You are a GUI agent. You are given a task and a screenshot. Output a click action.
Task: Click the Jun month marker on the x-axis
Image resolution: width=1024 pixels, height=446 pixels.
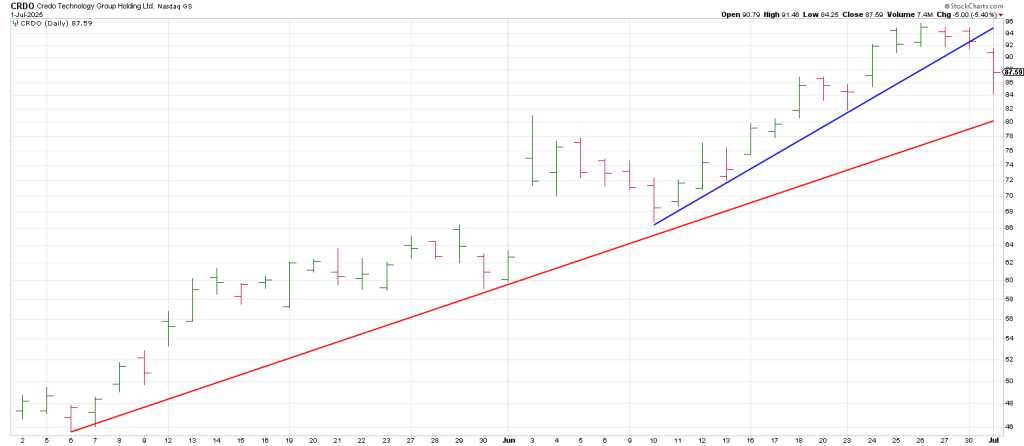coord(507,439)
